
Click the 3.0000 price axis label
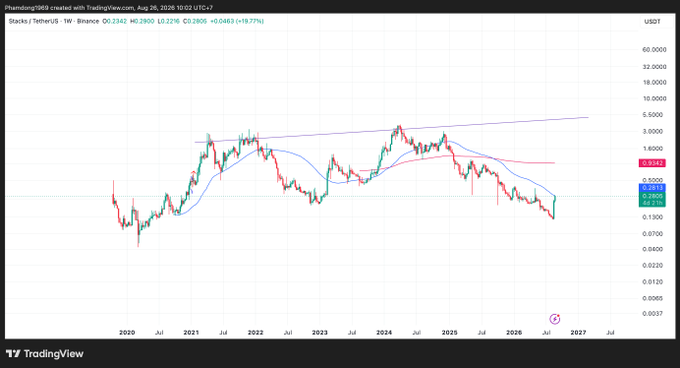coord(654,131)
